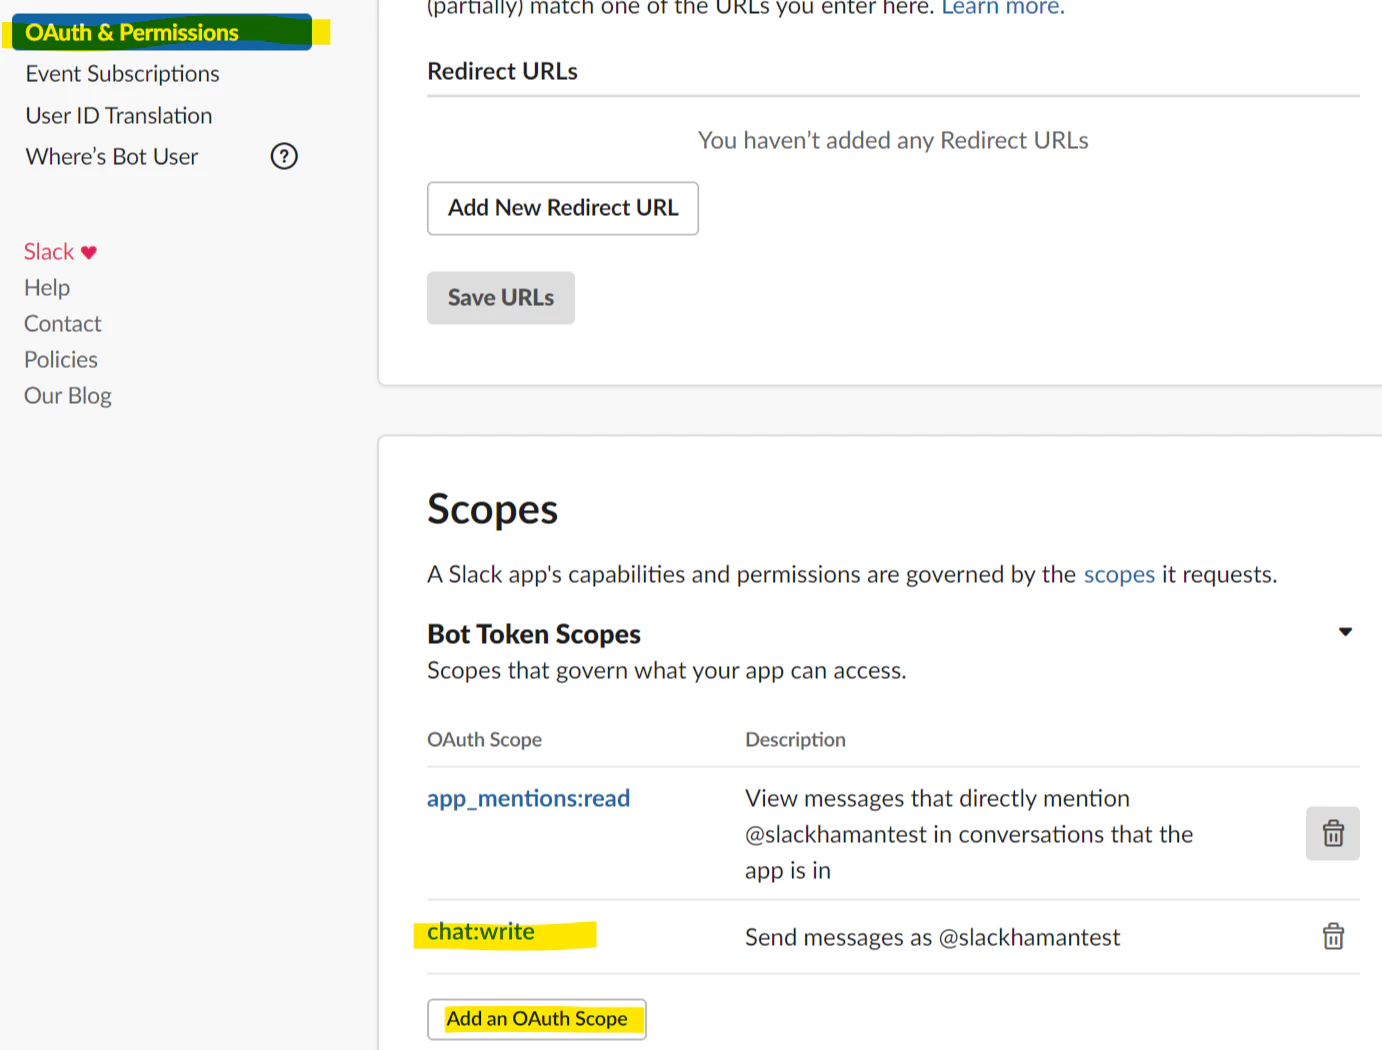Screen dimensions: 1382x1050
Task: Open the app_mentions:read scope link
Action: [x=528, y=799]
